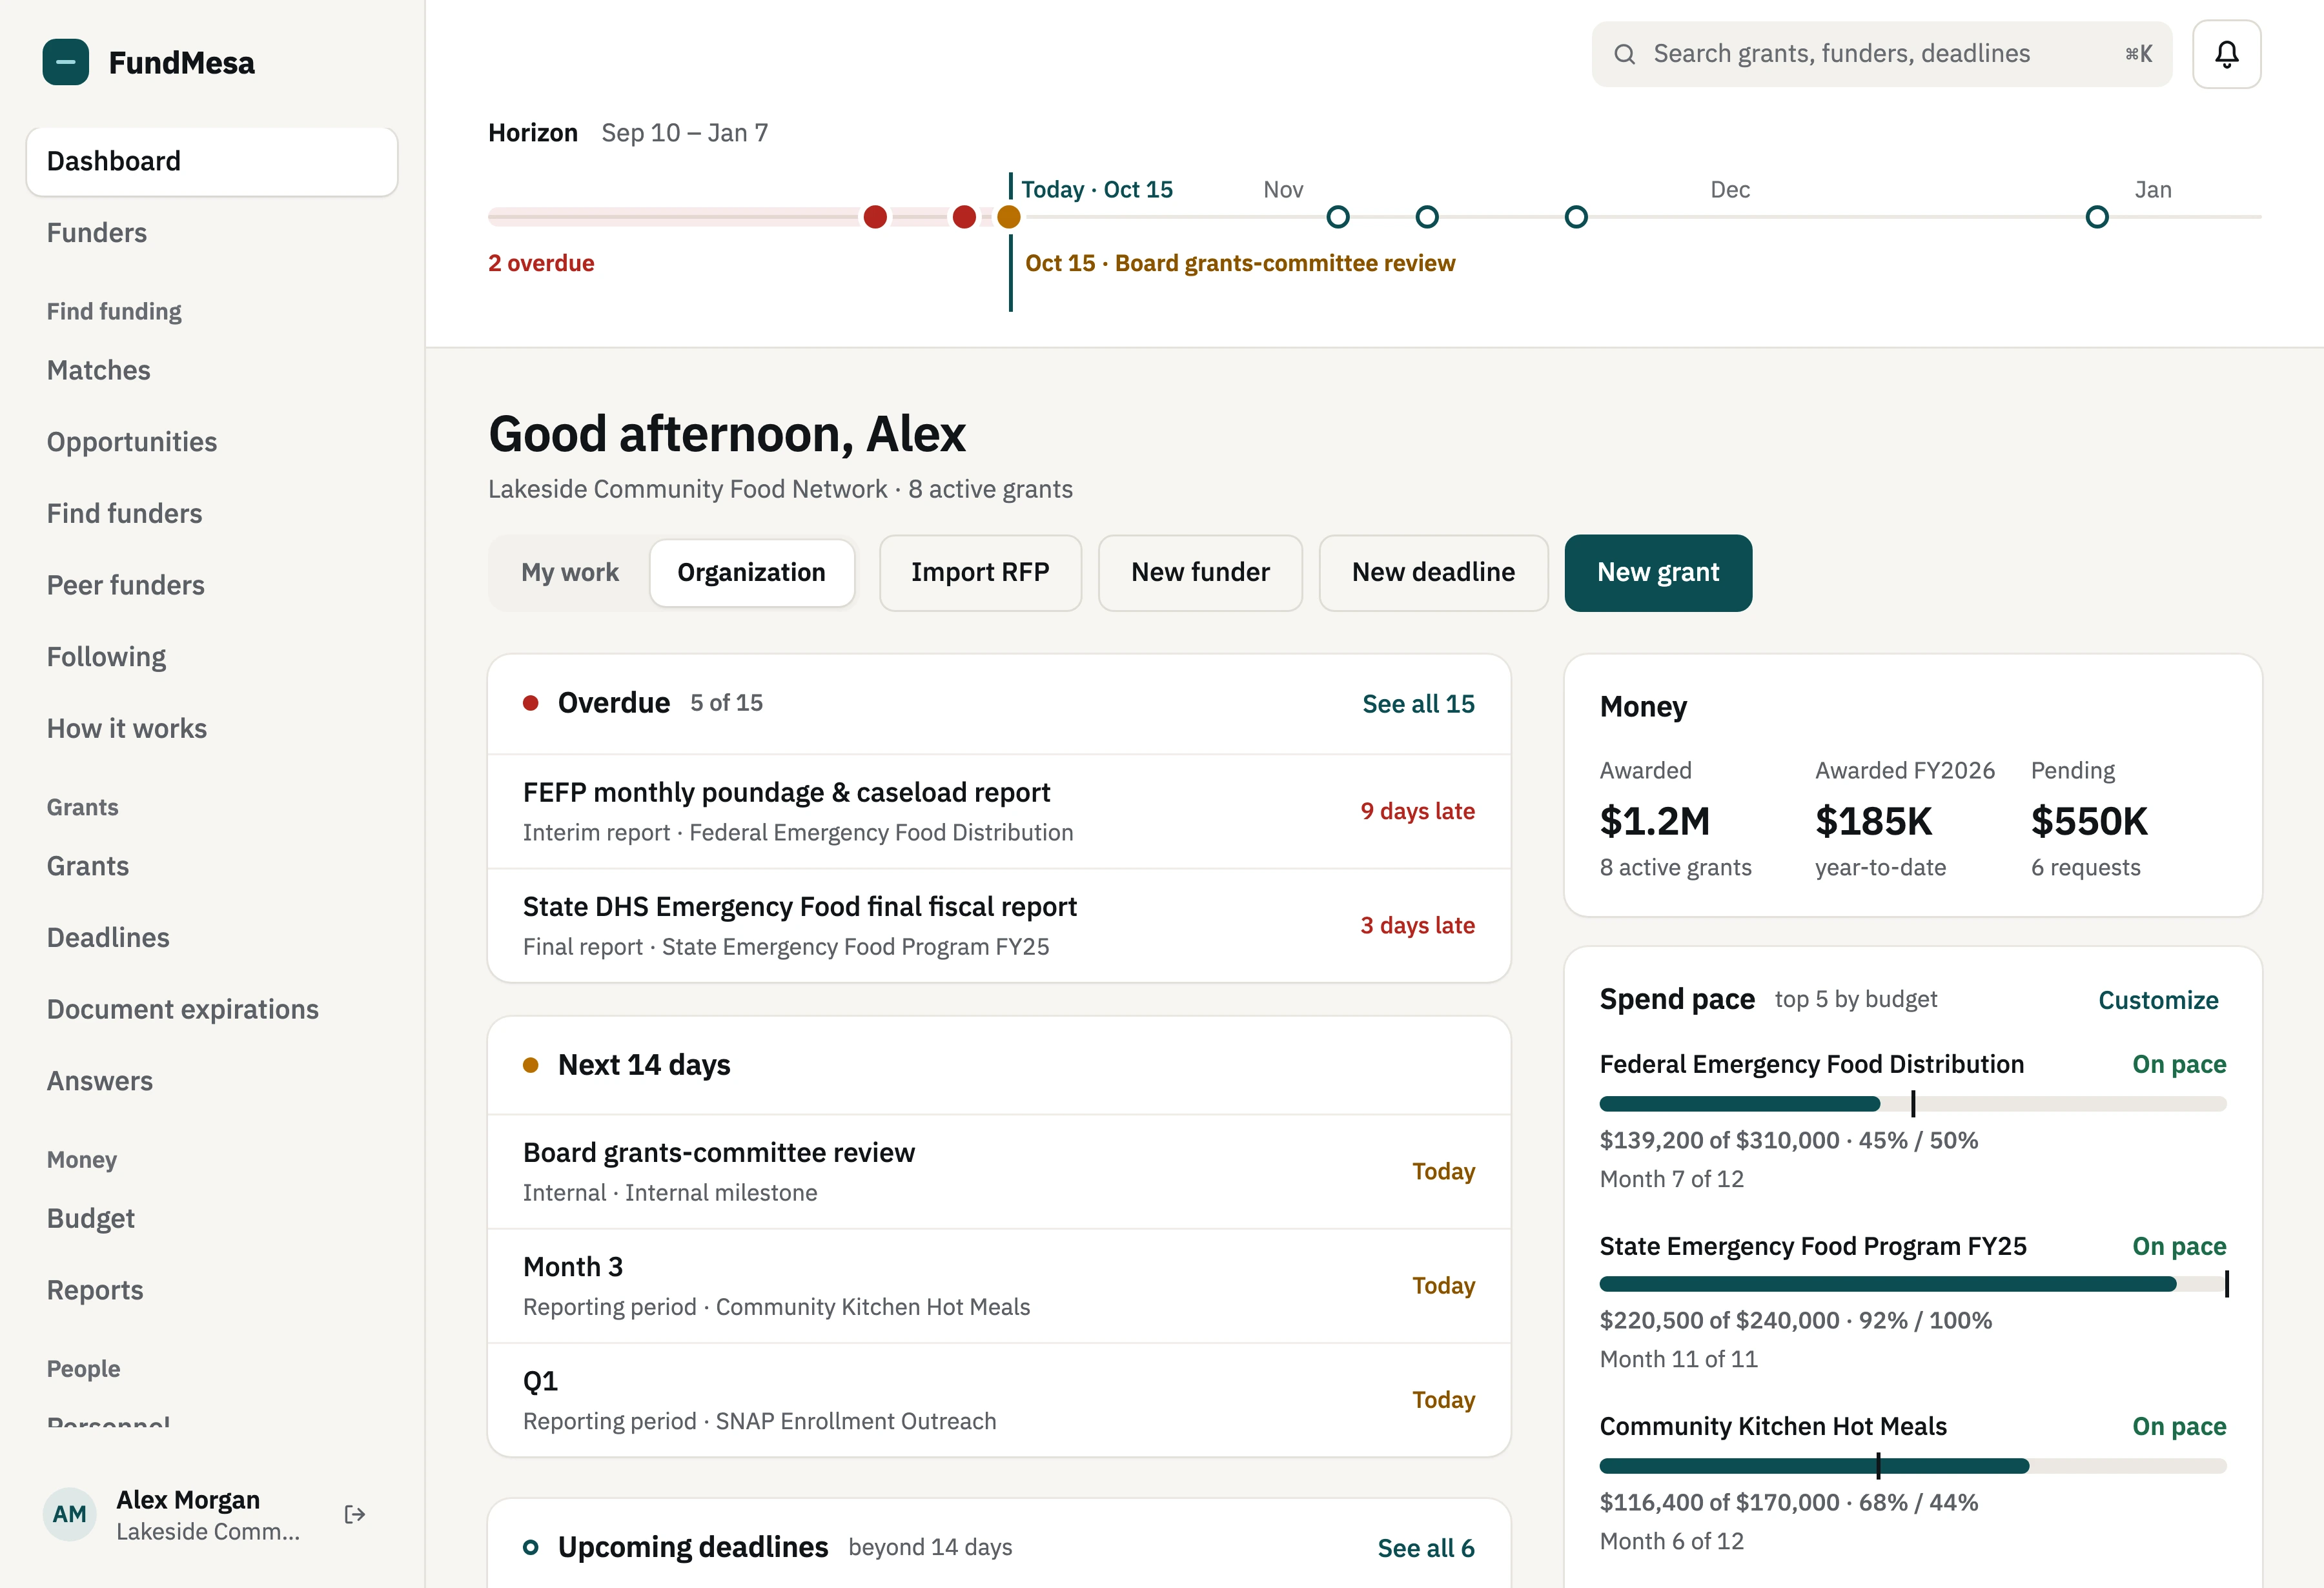2324x1588 pixels.
Task: Click the search magnifier icon
Action: (x=1625, y=54)
